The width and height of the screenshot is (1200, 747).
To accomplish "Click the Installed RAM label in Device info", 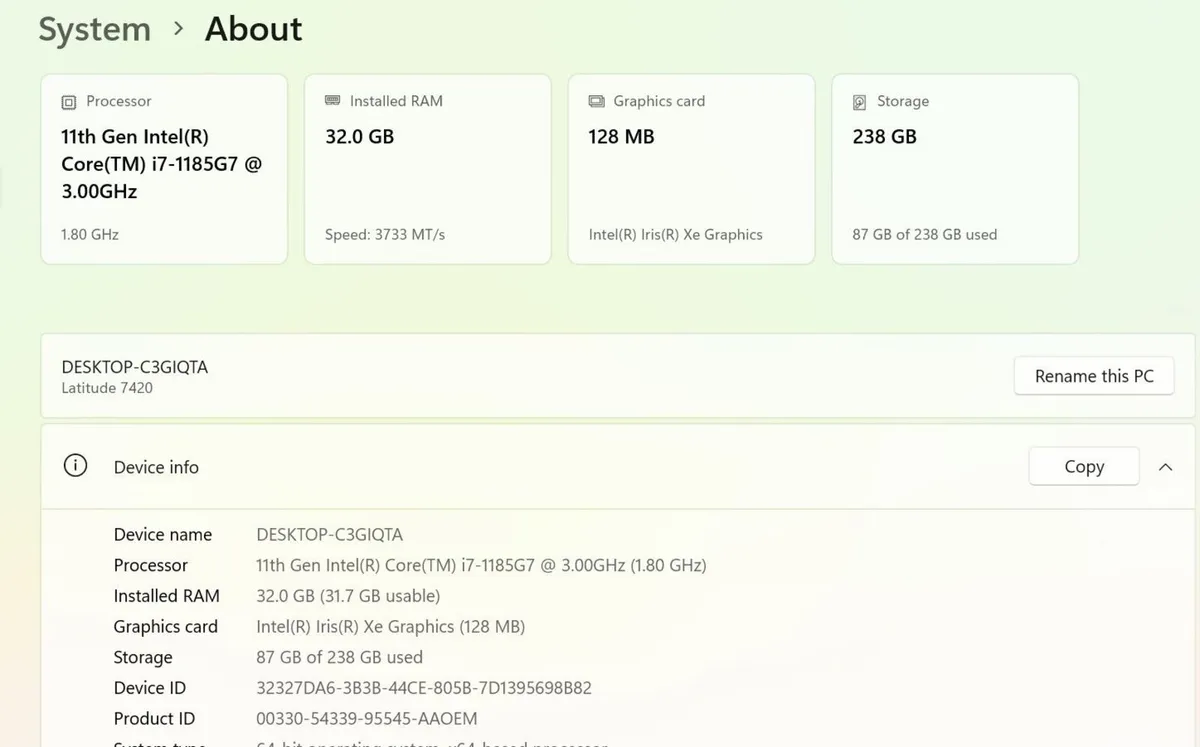I will click(x=167, y=596).
